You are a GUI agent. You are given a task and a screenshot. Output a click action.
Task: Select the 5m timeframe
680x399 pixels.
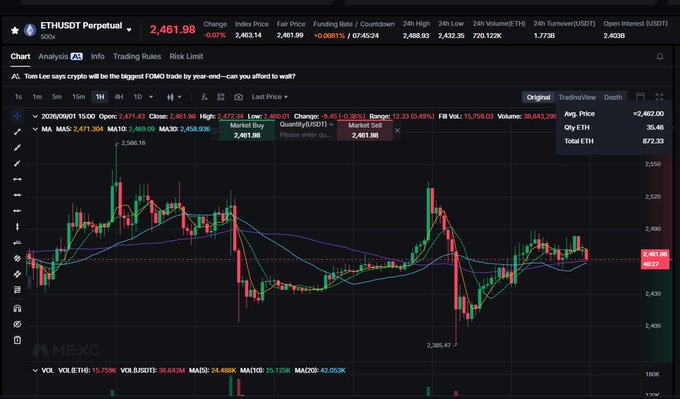tap(57, 97)
